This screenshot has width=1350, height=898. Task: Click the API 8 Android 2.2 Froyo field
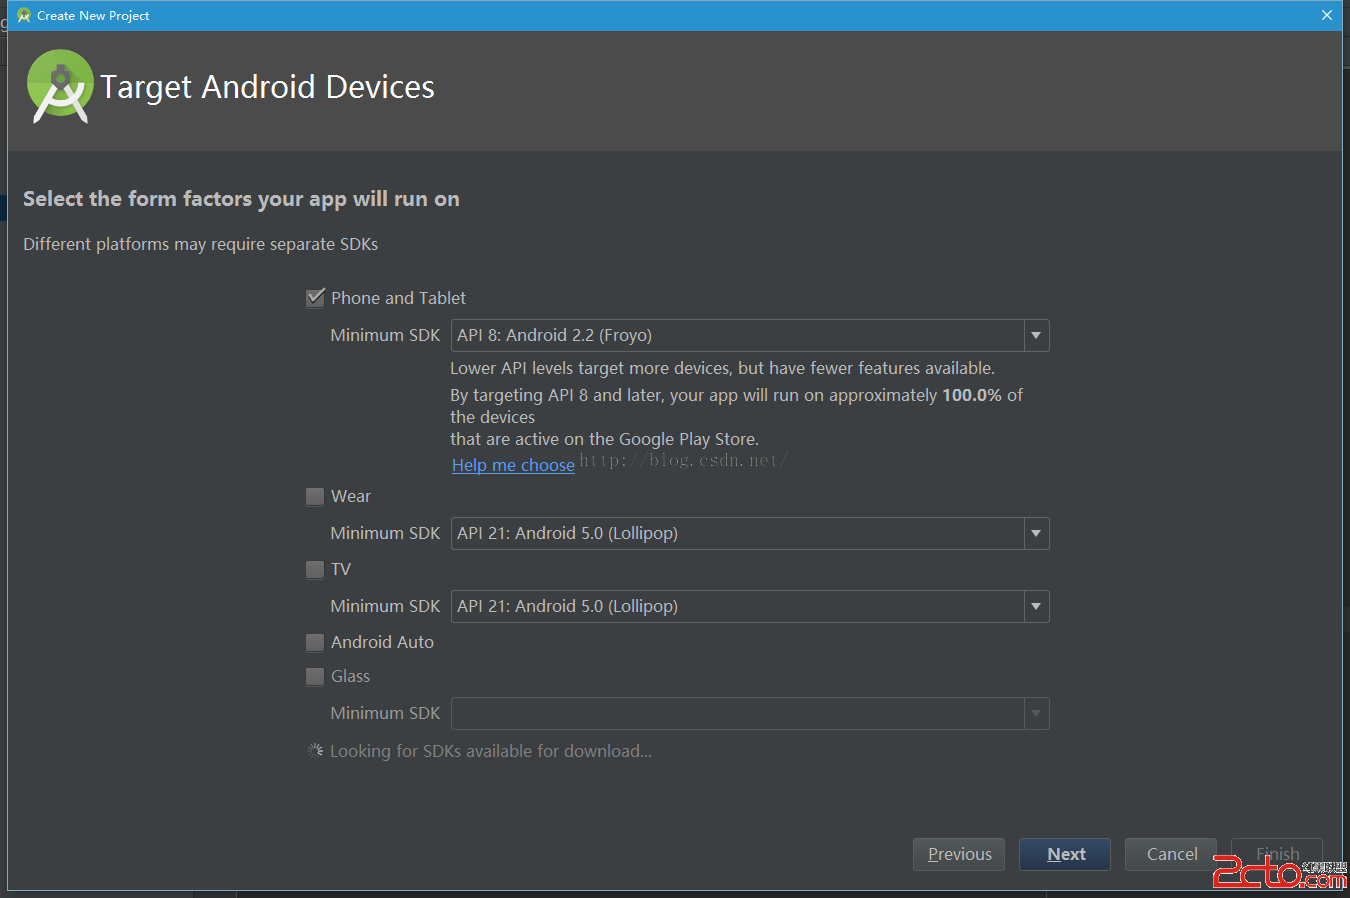coord(737,336)
